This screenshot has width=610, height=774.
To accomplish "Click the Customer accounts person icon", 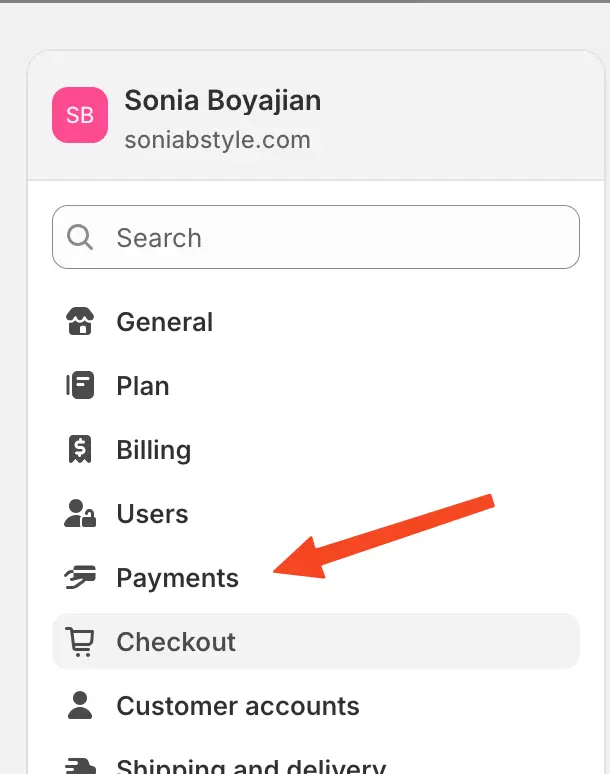I will [x=79, y=706].
